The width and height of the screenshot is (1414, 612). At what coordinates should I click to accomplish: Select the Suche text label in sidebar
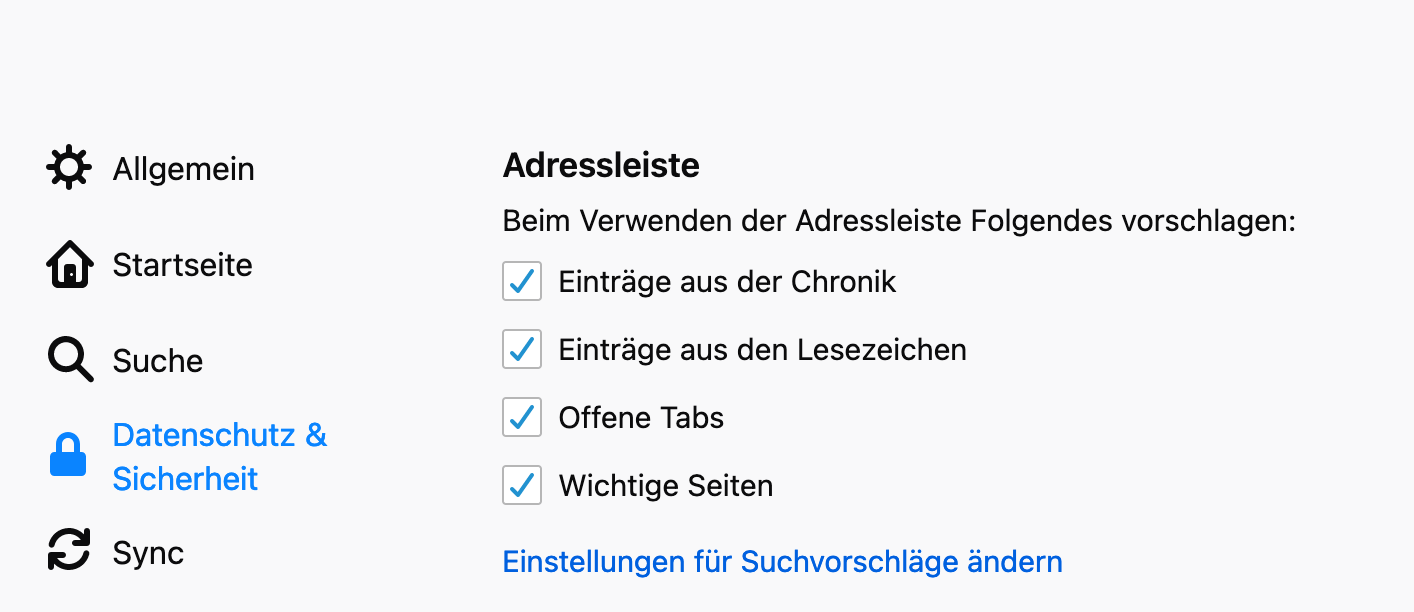point(158,361)
